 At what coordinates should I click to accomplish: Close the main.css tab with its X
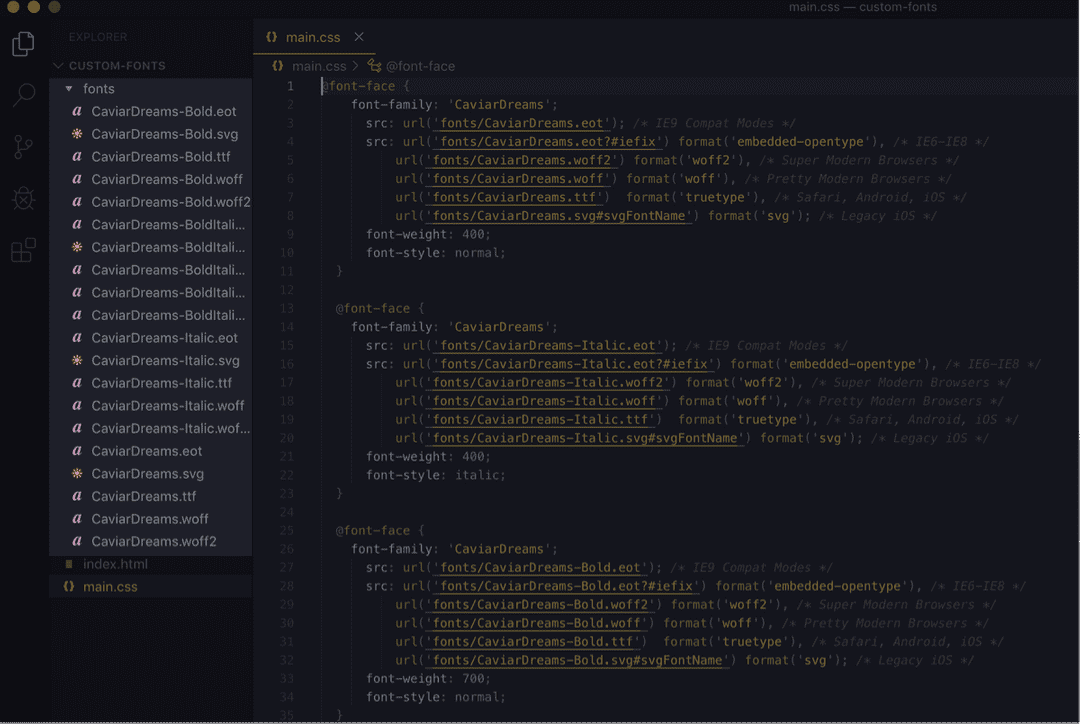pyautogui.click(x=359, y=36)
